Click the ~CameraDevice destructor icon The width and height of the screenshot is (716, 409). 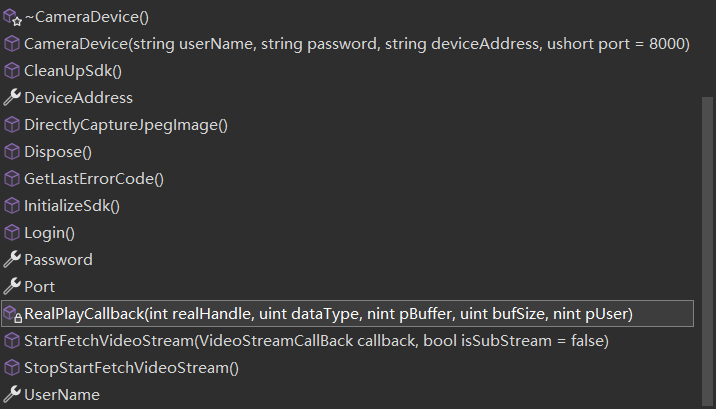tap(12, 17)
